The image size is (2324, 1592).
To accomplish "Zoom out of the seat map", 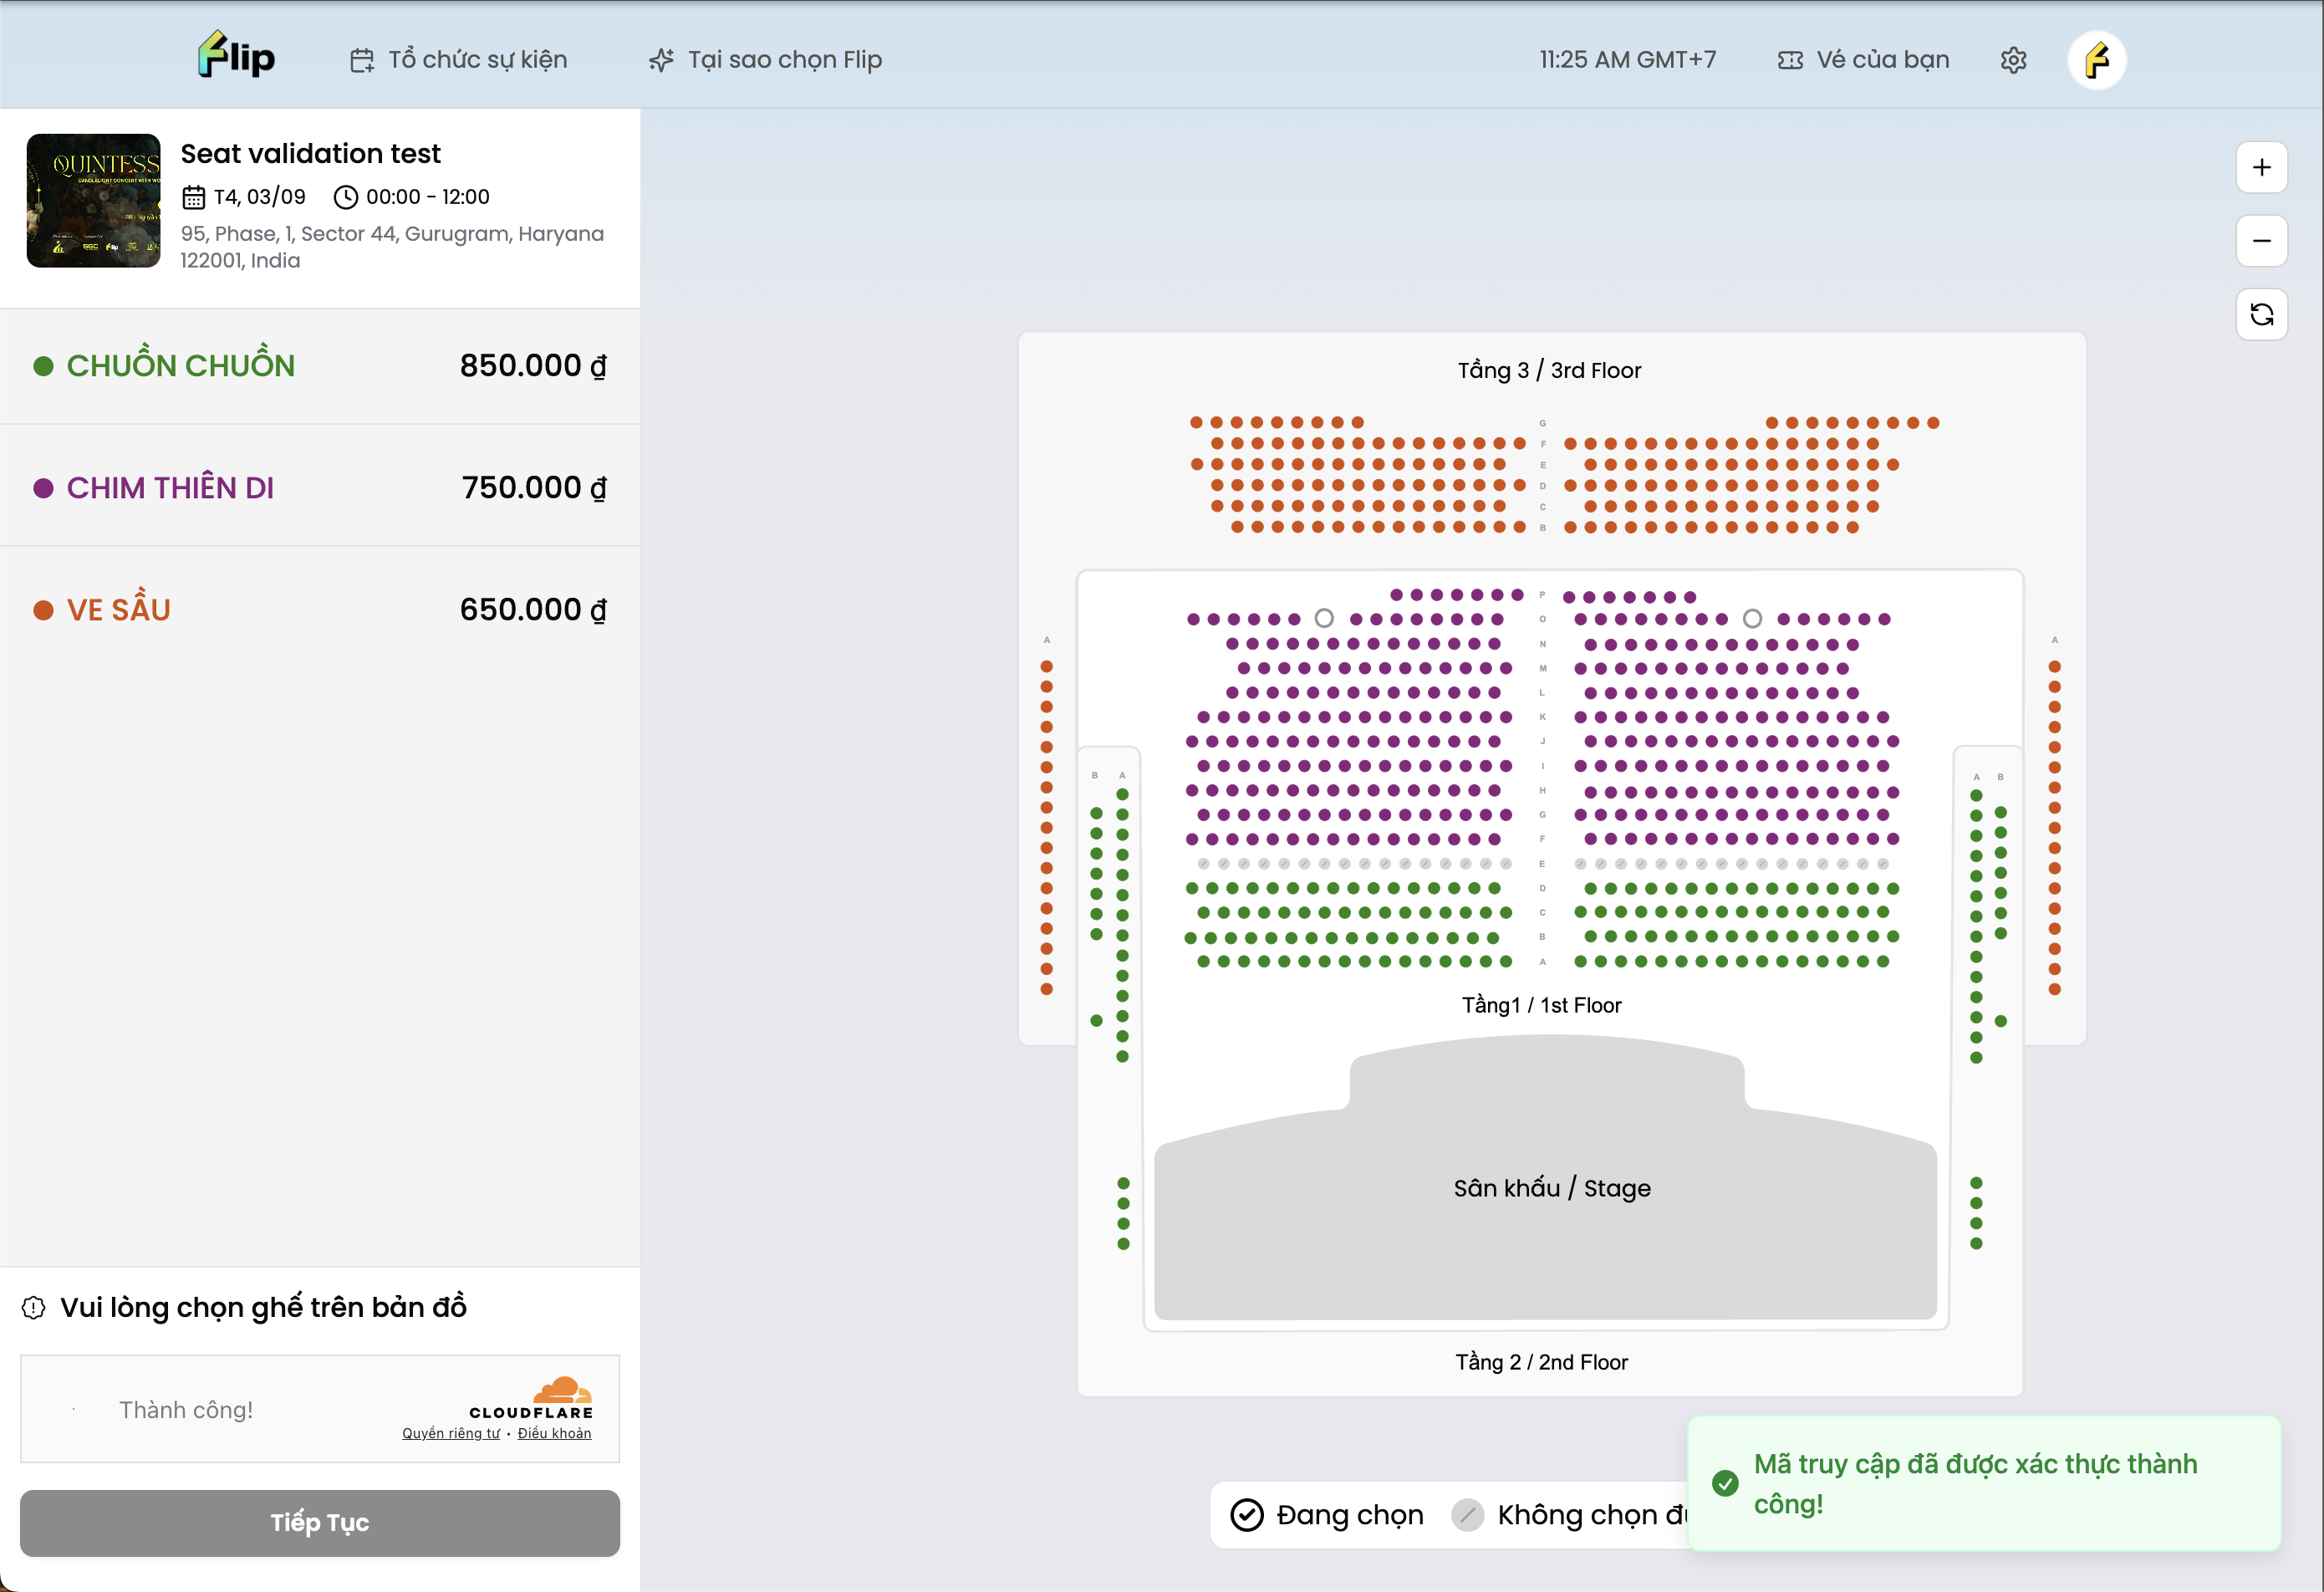I will coord(2261,241).
